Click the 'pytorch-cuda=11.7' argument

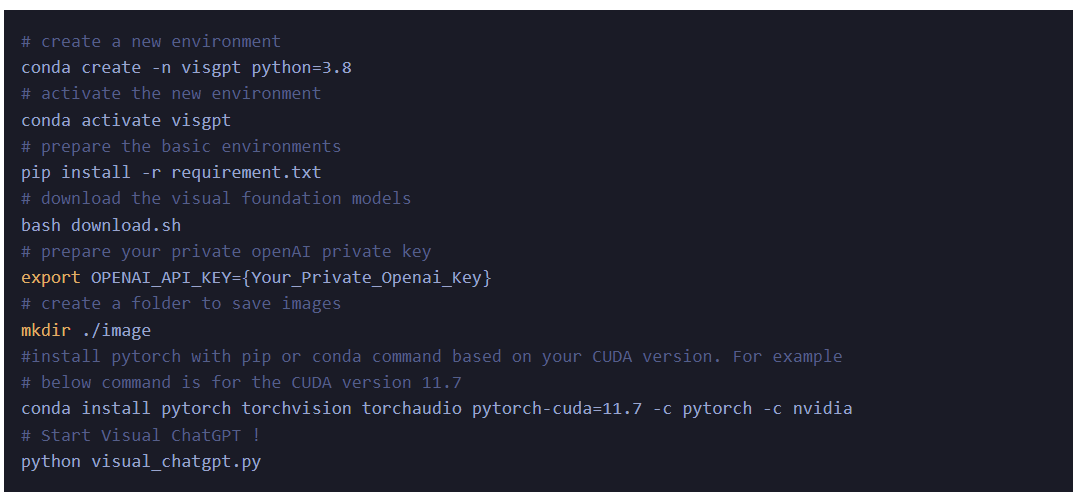557,409
